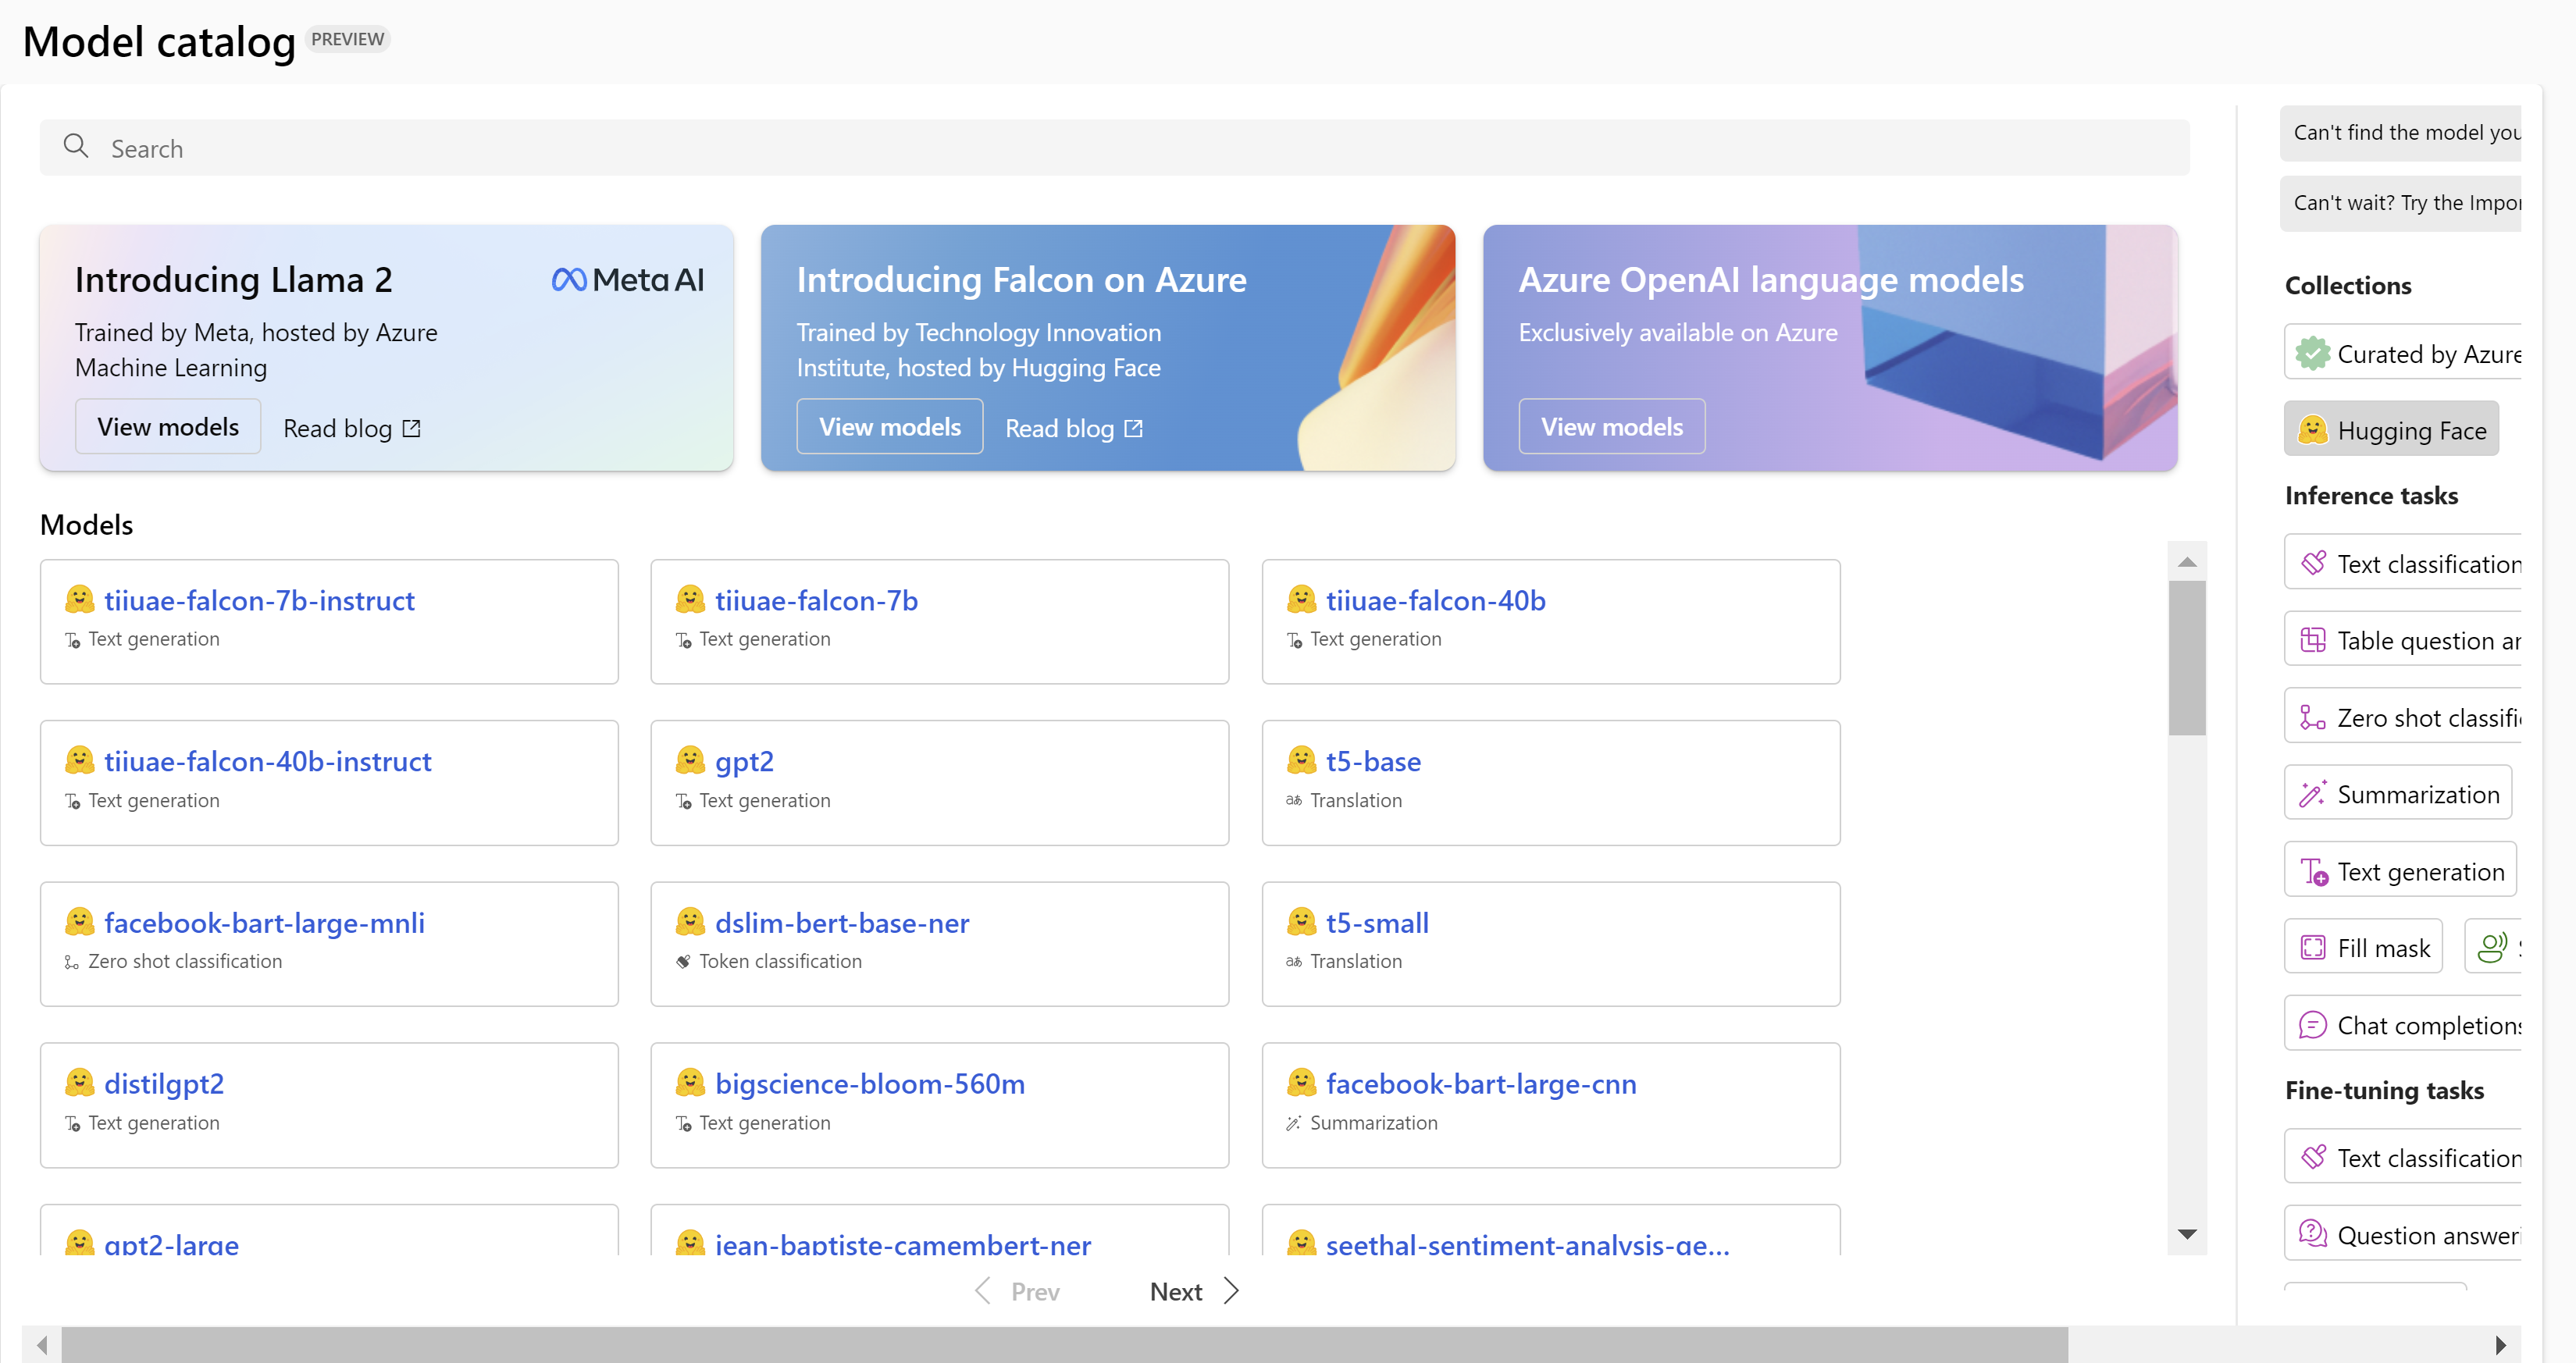
Task: Click the Text generation filter icon
Action: tap(2313, 872)
